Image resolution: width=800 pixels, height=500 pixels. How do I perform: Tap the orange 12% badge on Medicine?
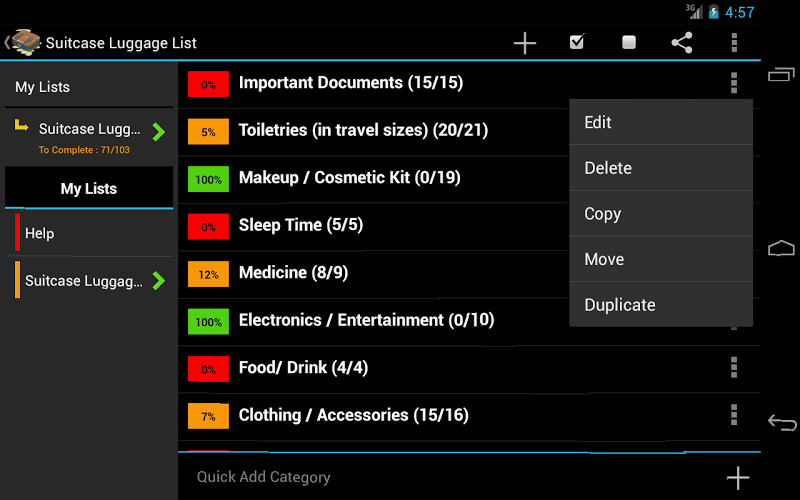pos(208,274)
